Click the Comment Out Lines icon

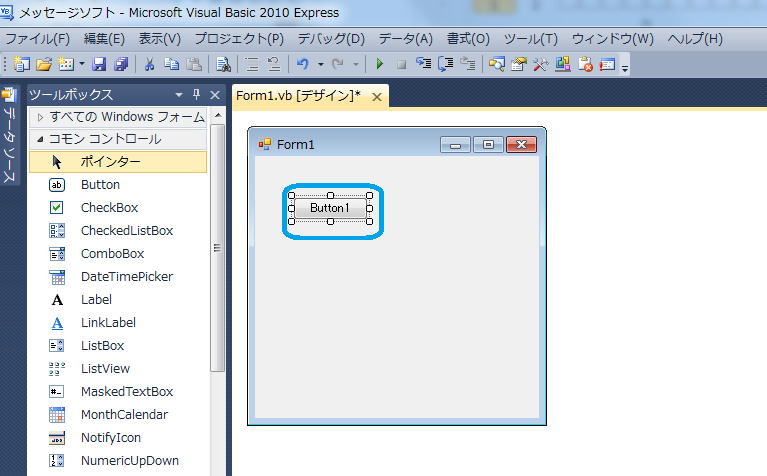(x=252, y=64)
